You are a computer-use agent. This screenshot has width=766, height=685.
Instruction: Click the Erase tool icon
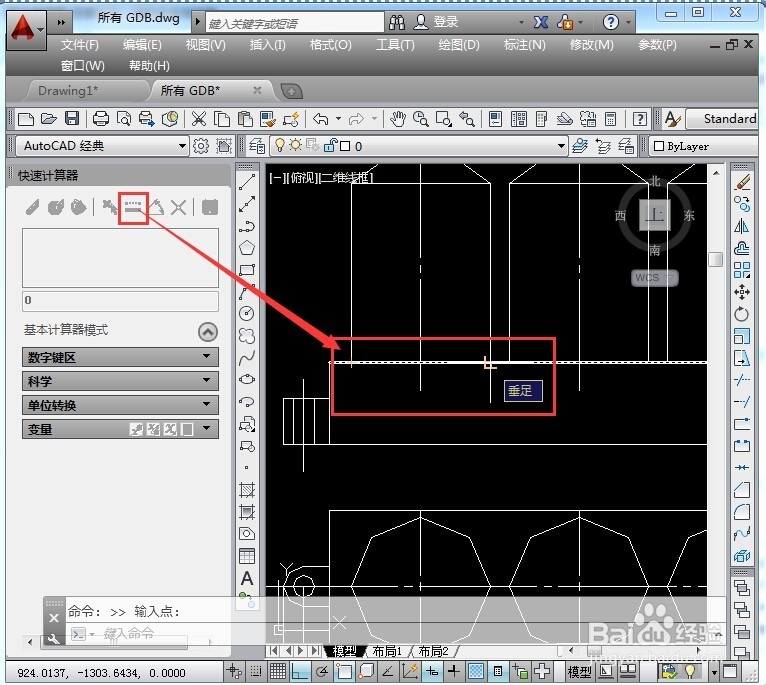click(x=742, y=182)
